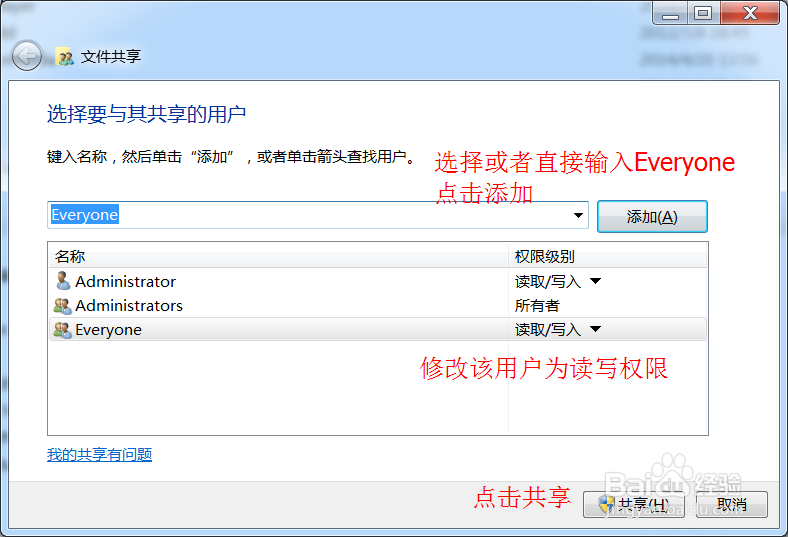Select the Administrator row name
The height and width of the screenshot is (537, 788).
(x=125, y=281)
